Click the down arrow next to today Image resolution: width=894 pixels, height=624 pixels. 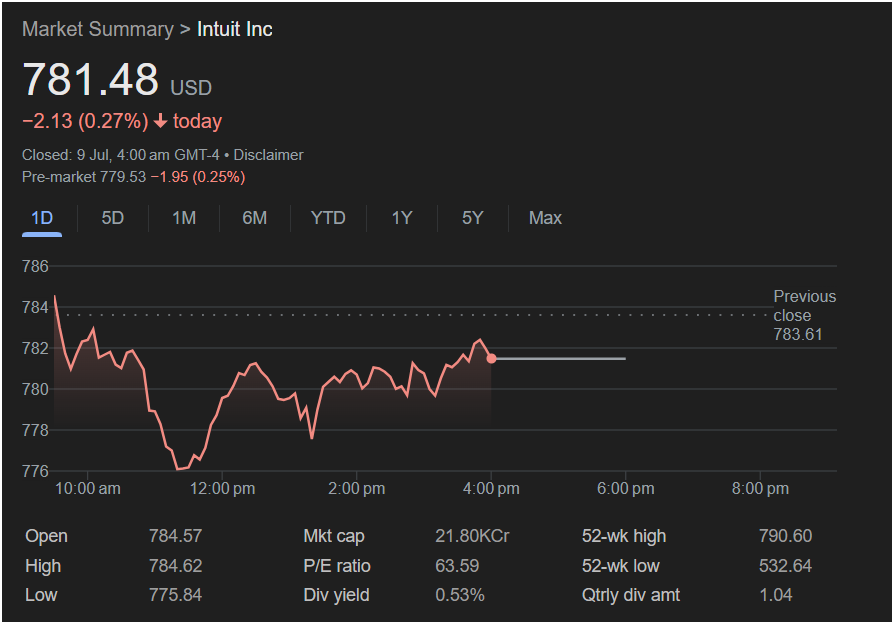tap(161, 120)
